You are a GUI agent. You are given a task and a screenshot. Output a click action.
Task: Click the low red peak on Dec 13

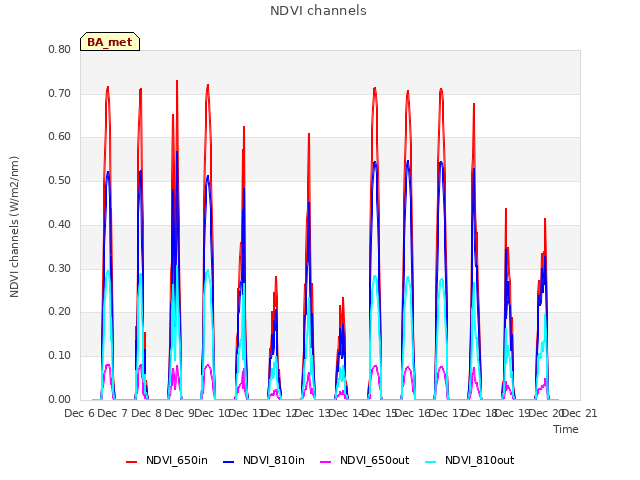click(x=343, y=298)
